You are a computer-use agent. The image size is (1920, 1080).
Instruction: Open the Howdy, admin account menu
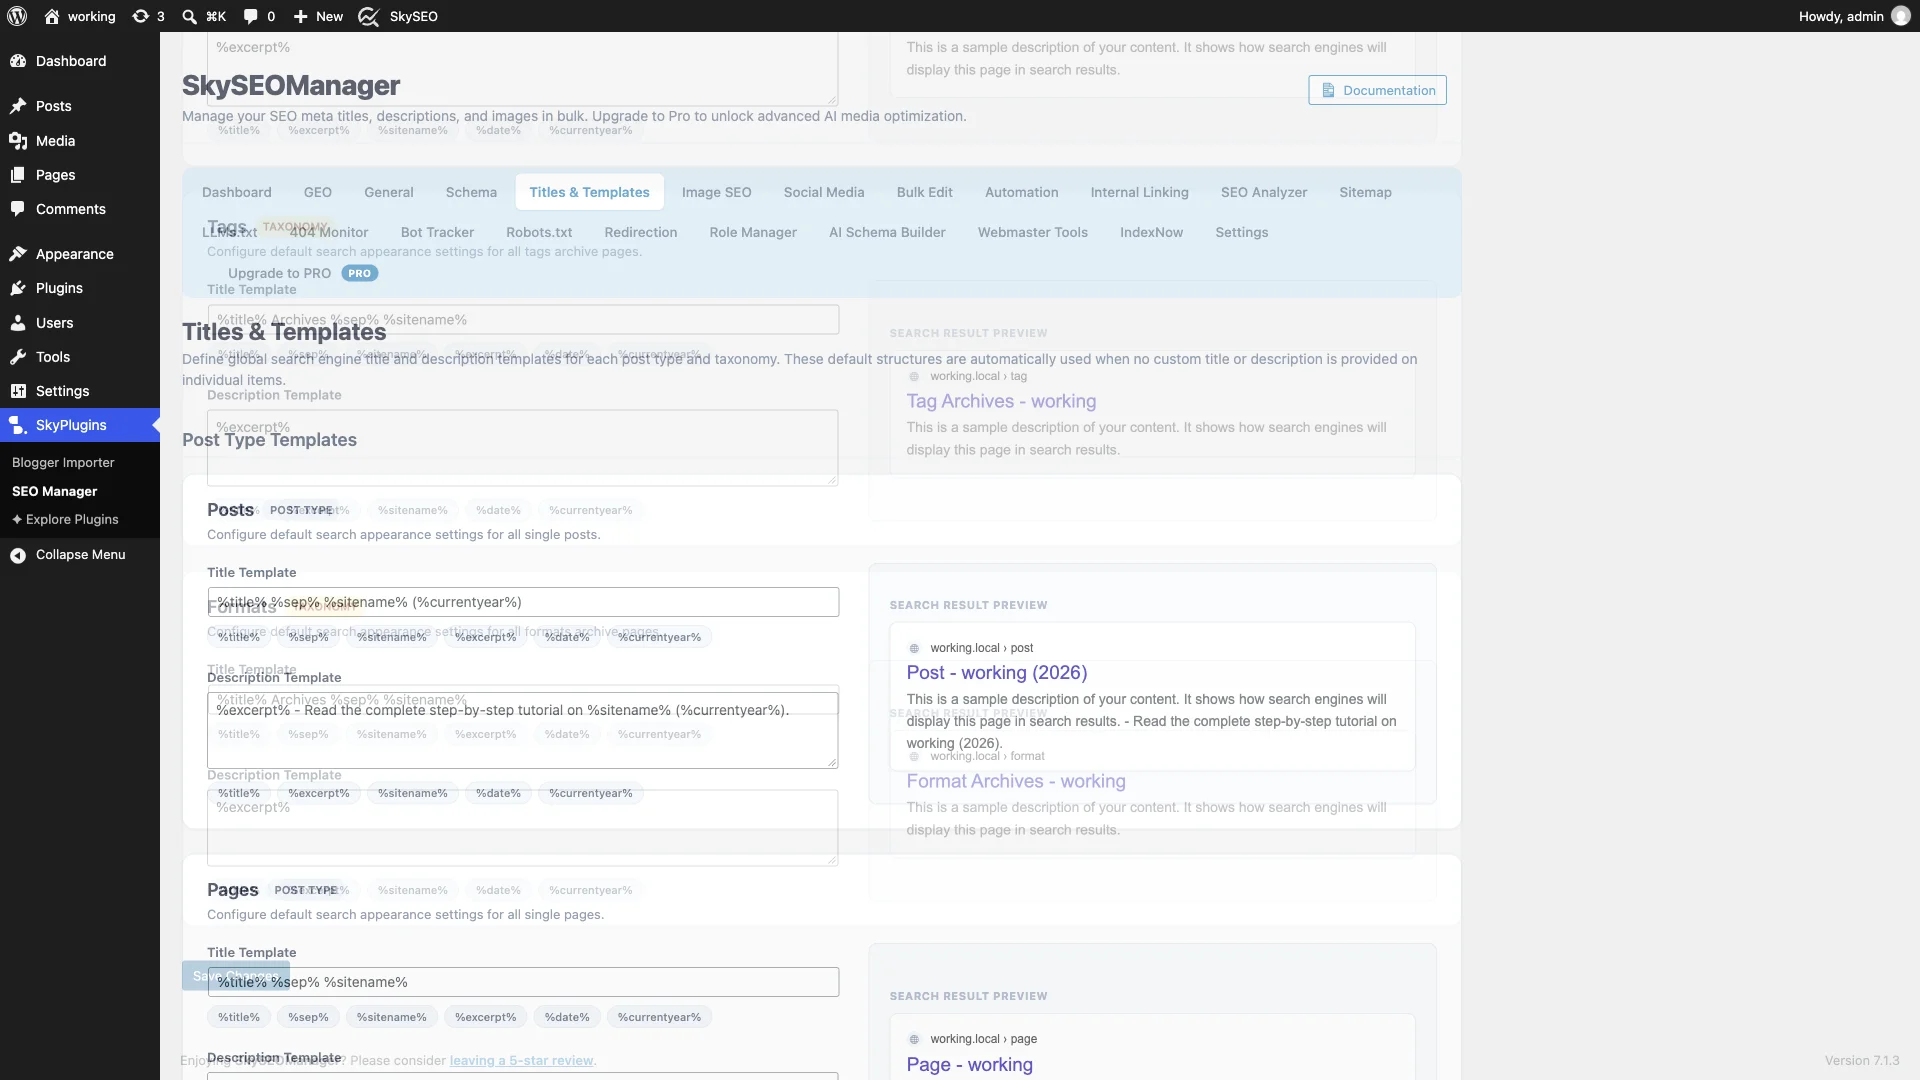coord(1854,16)
